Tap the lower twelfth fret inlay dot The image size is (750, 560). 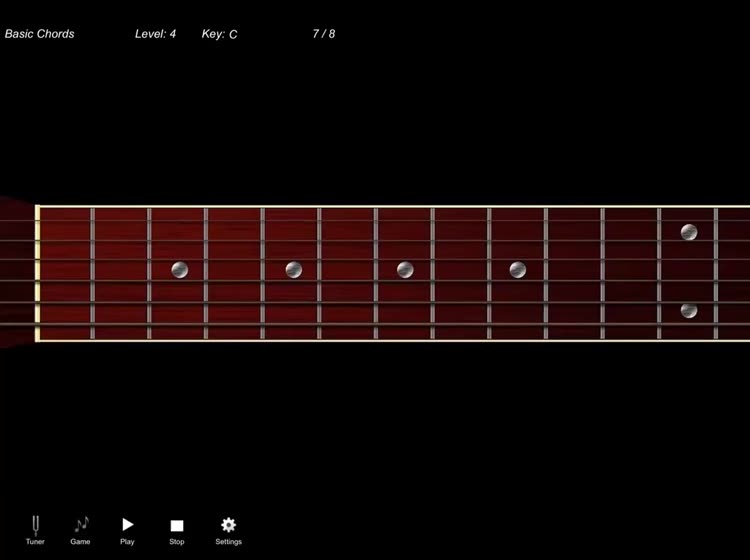689,310
